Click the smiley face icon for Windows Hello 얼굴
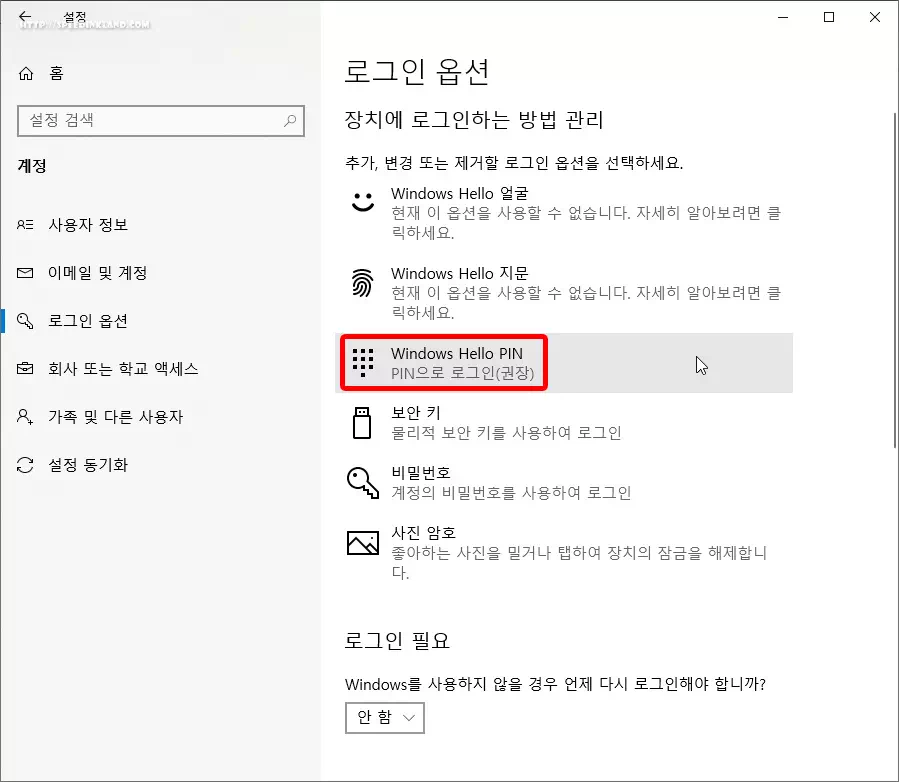This screenshot has height=782, width=899. [362, 202]
